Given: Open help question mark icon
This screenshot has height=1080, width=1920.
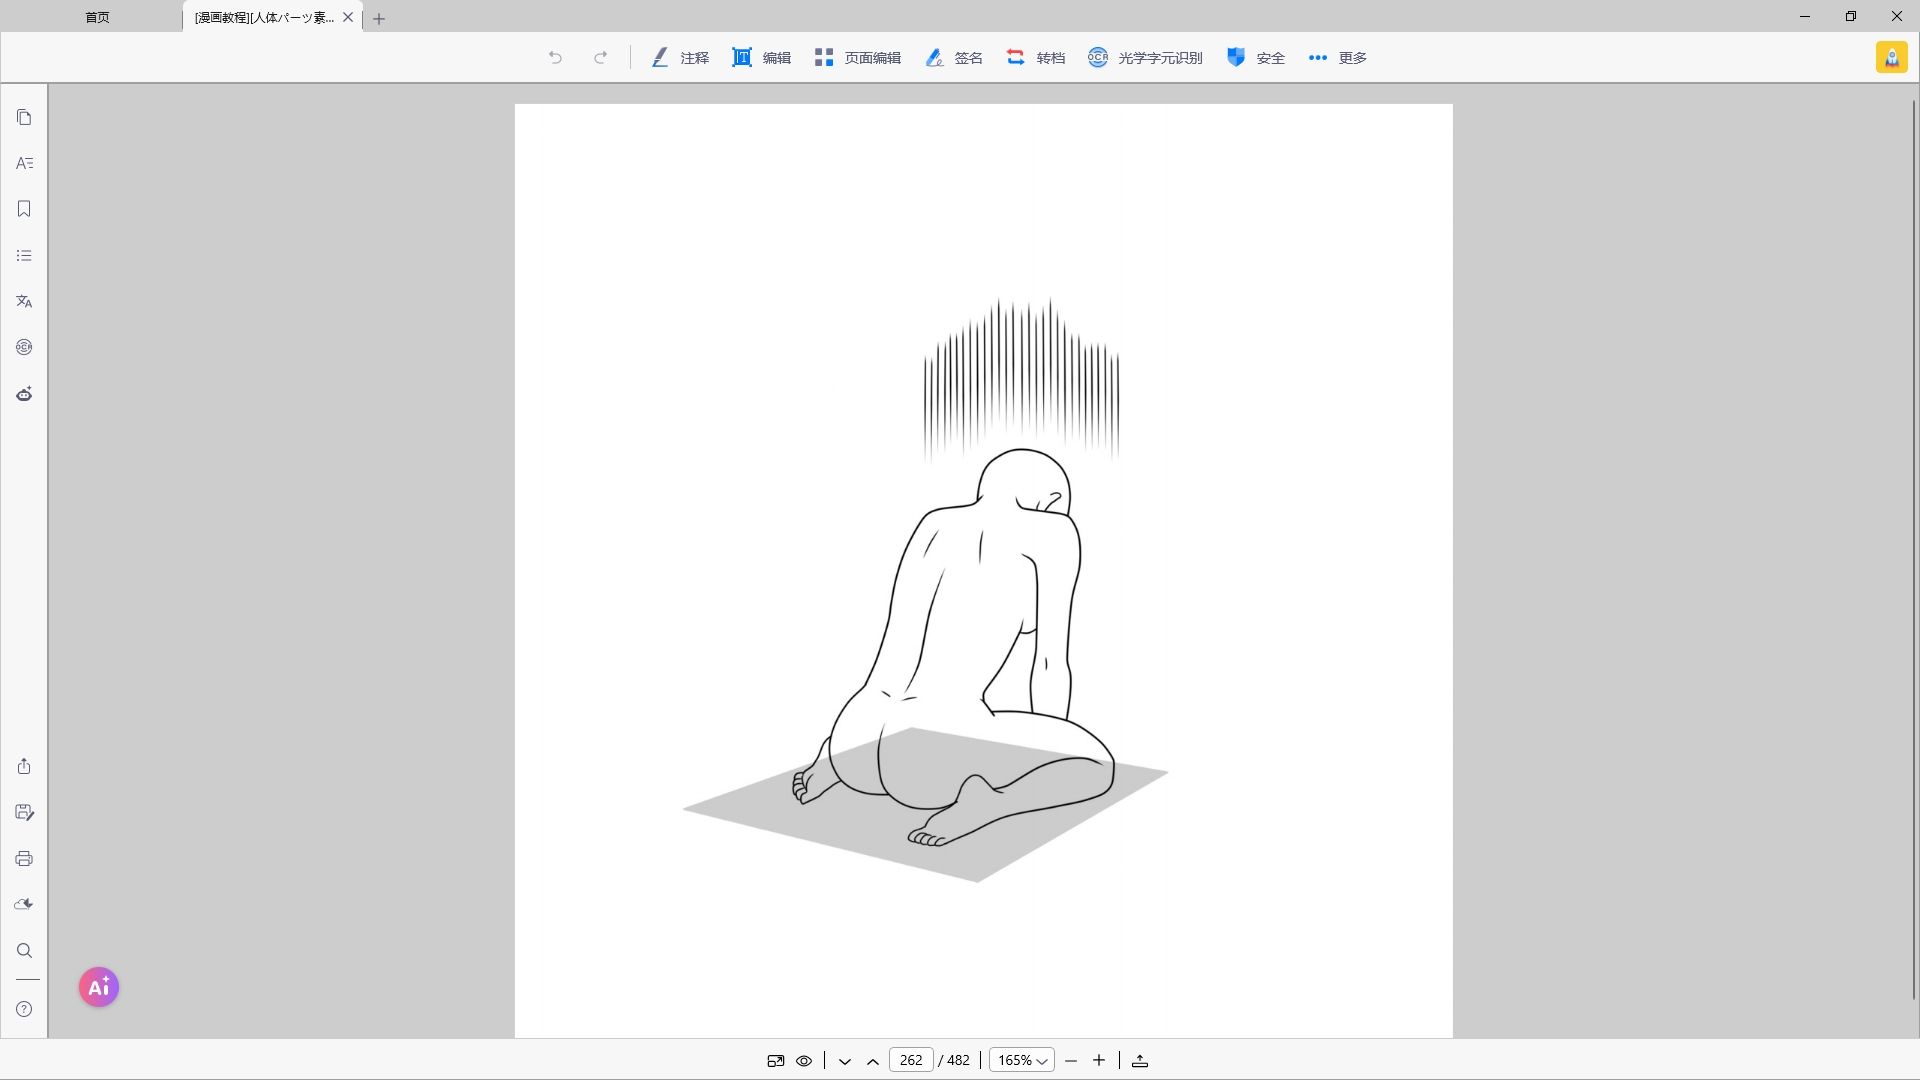Looking at the screenshot, I should click(x=24, y=1009).
